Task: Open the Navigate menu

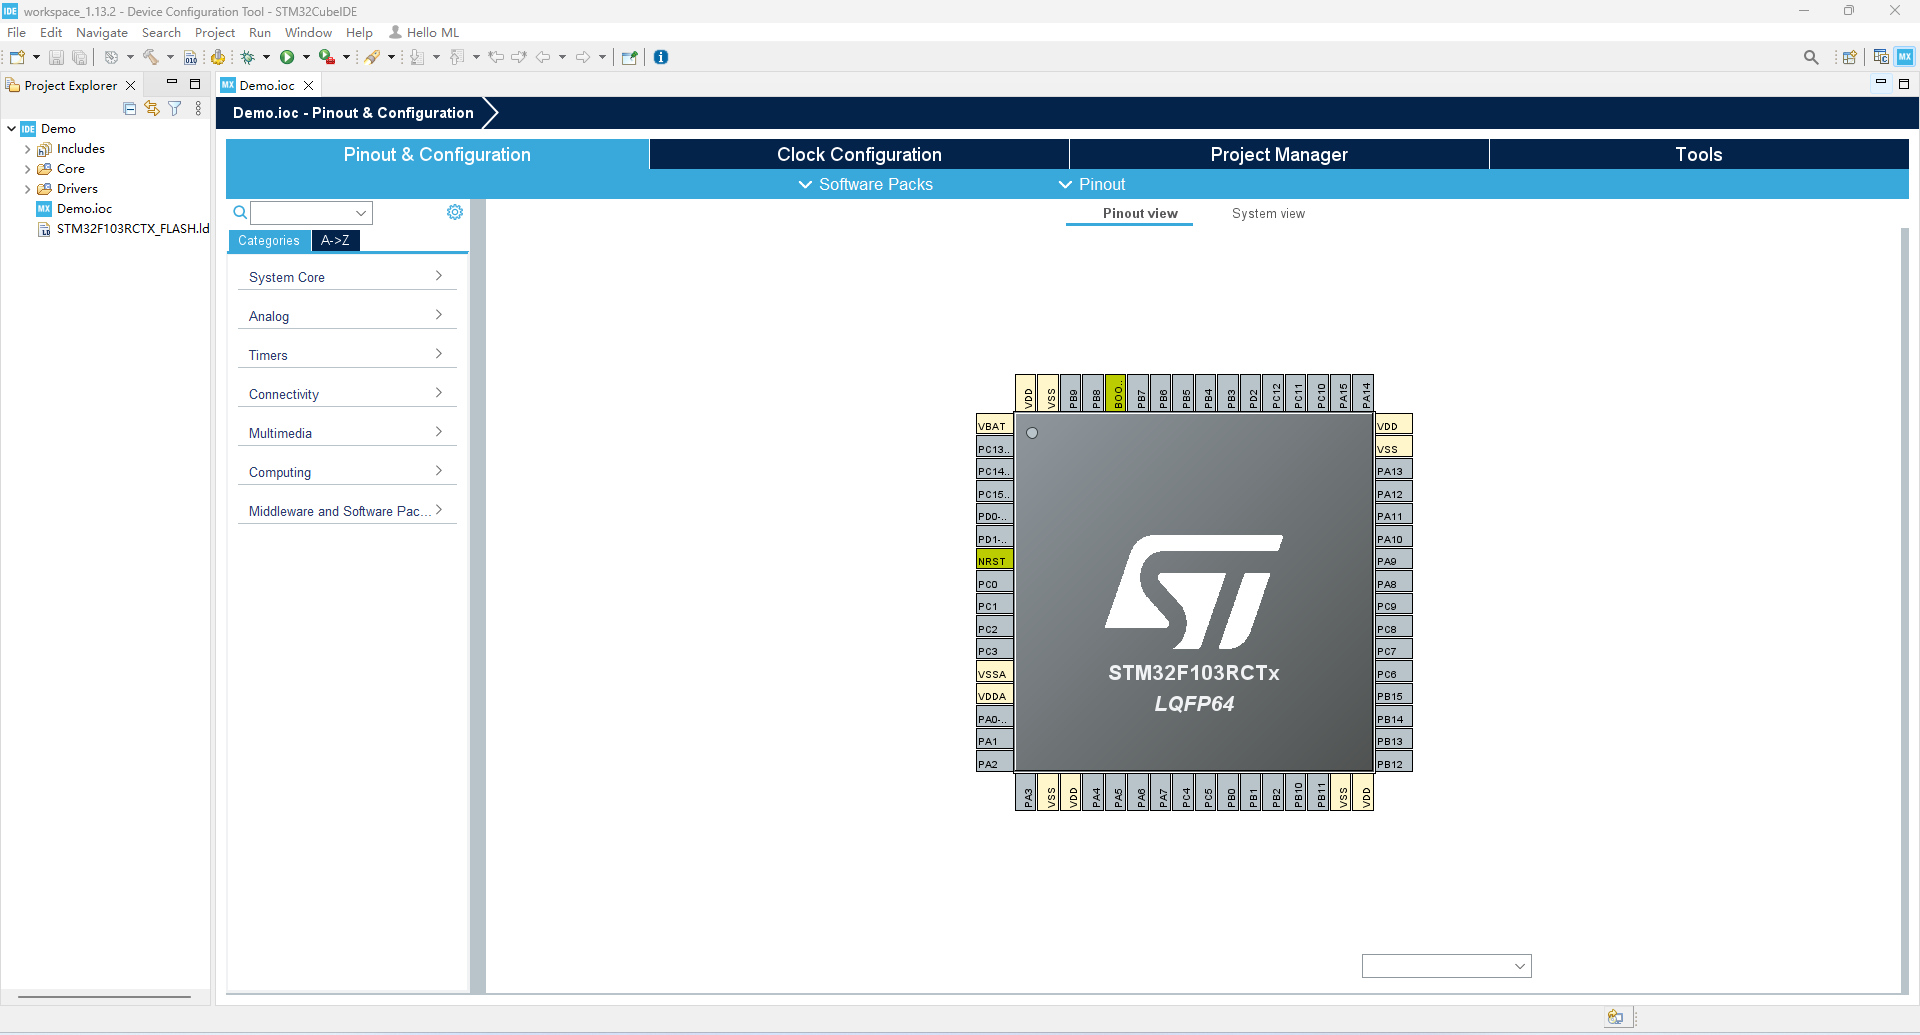Action: point(102,33)
